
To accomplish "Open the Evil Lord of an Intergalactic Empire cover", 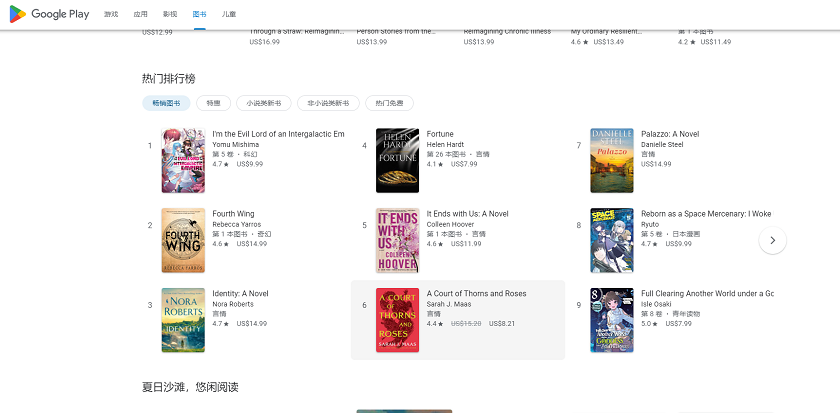I will (x=183, y=161).
